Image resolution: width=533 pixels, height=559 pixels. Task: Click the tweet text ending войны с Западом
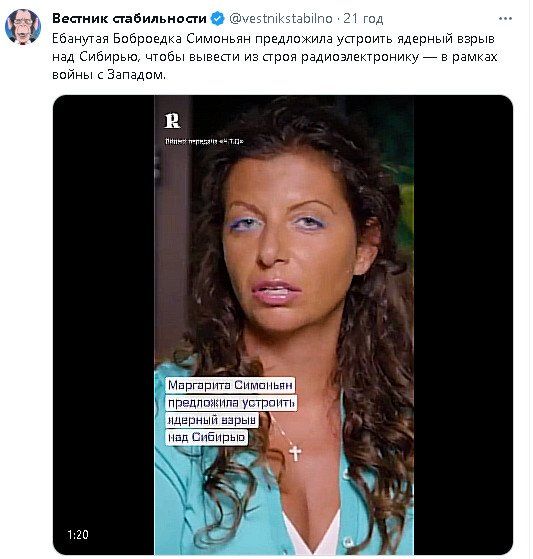coord(109,75)
